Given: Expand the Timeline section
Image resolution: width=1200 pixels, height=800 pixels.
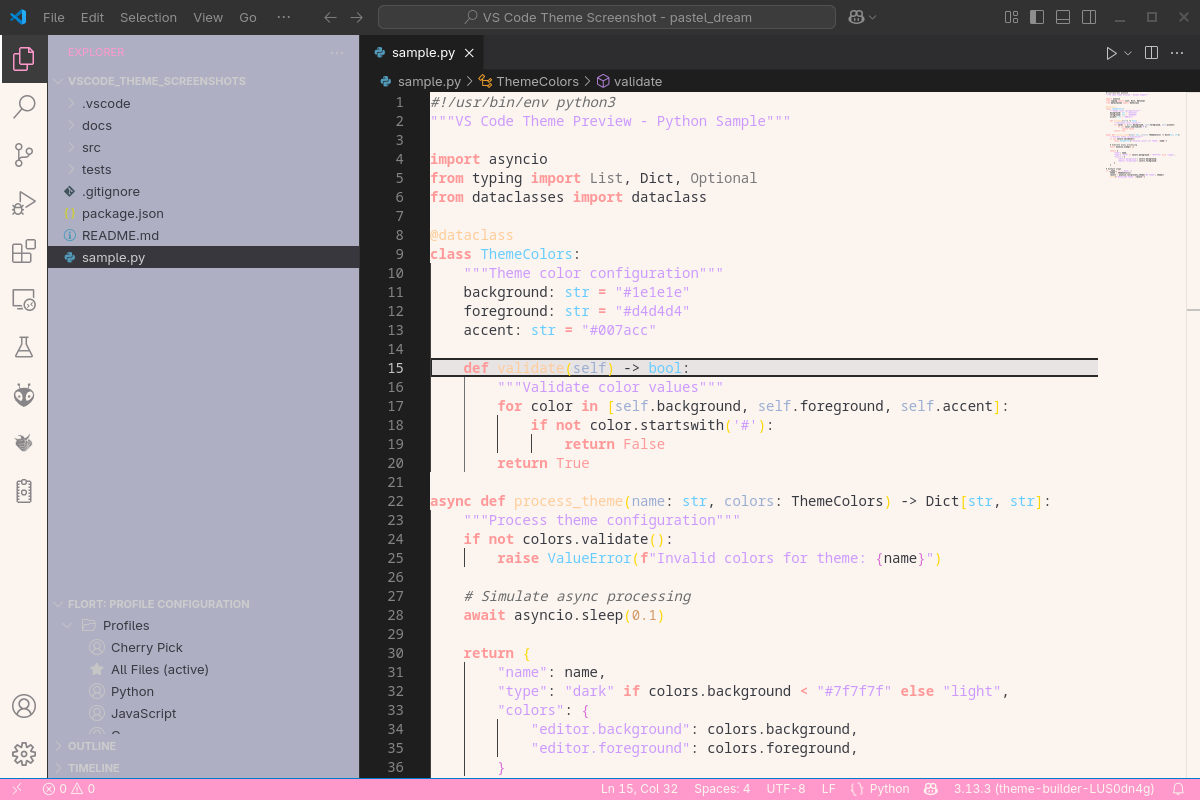Looking at the screenshot, I should (x=204, y=768).
